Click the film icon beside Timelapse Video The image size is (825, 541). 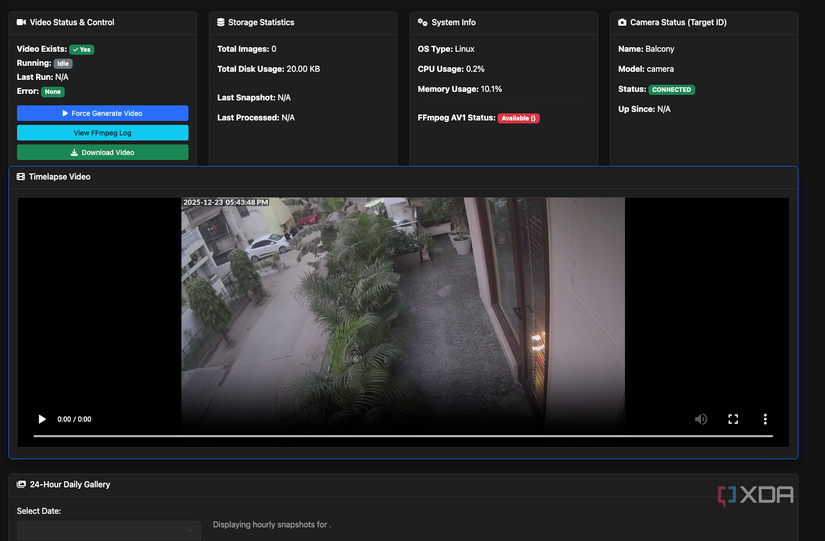[x=21, y=177]
